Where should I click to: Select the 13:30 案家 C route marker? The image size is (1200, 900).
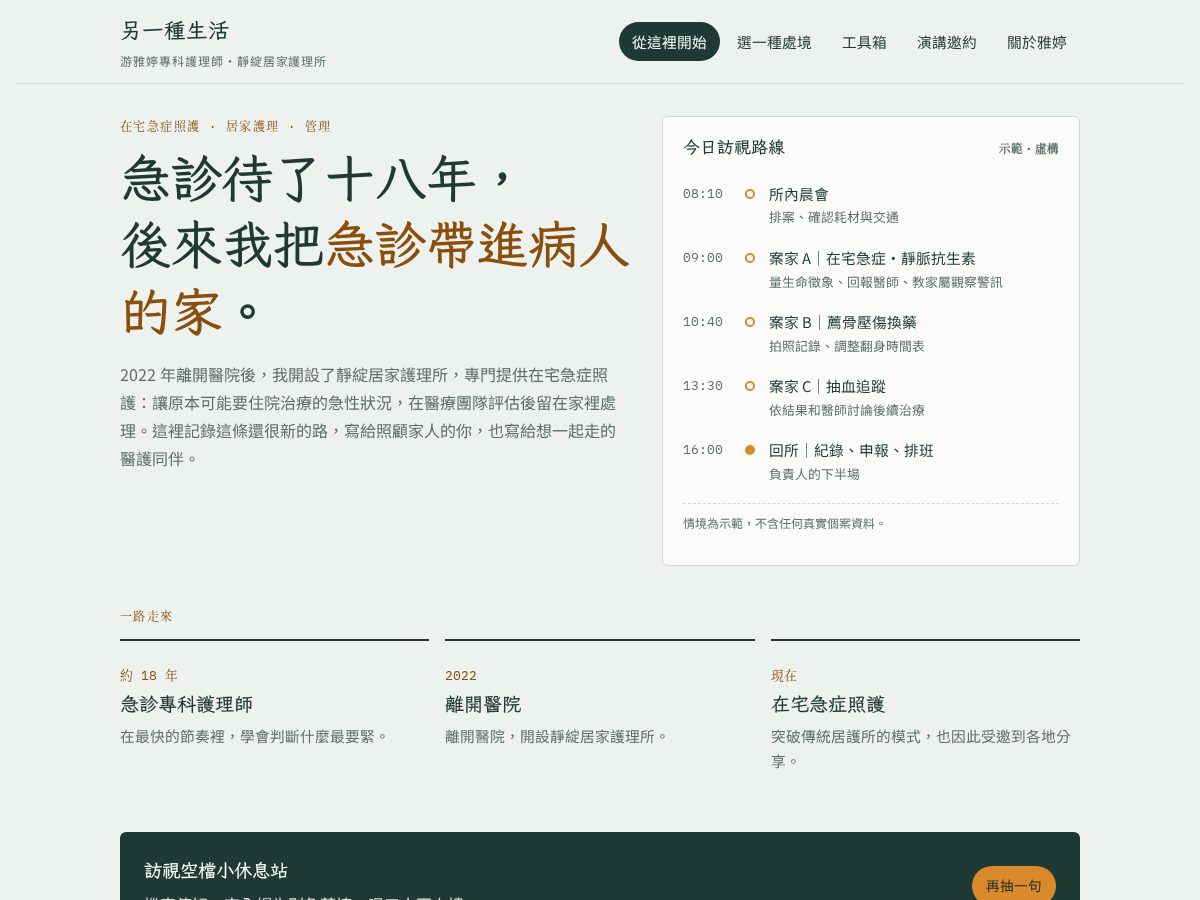tap(750, 386)
